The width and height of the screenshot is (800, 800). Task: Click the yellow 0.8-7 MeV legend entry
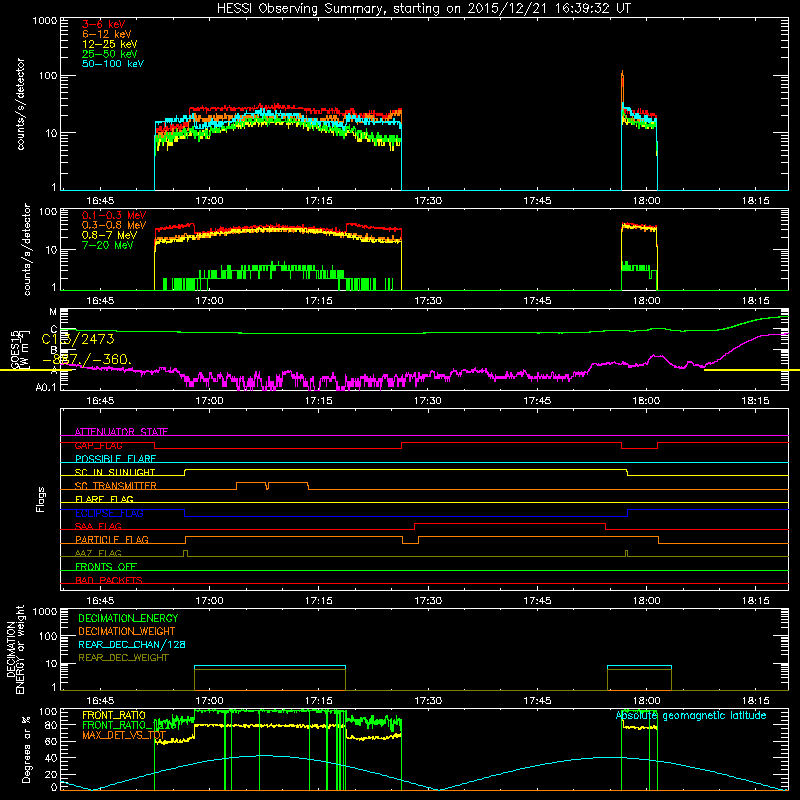click(x=110, y=235)
